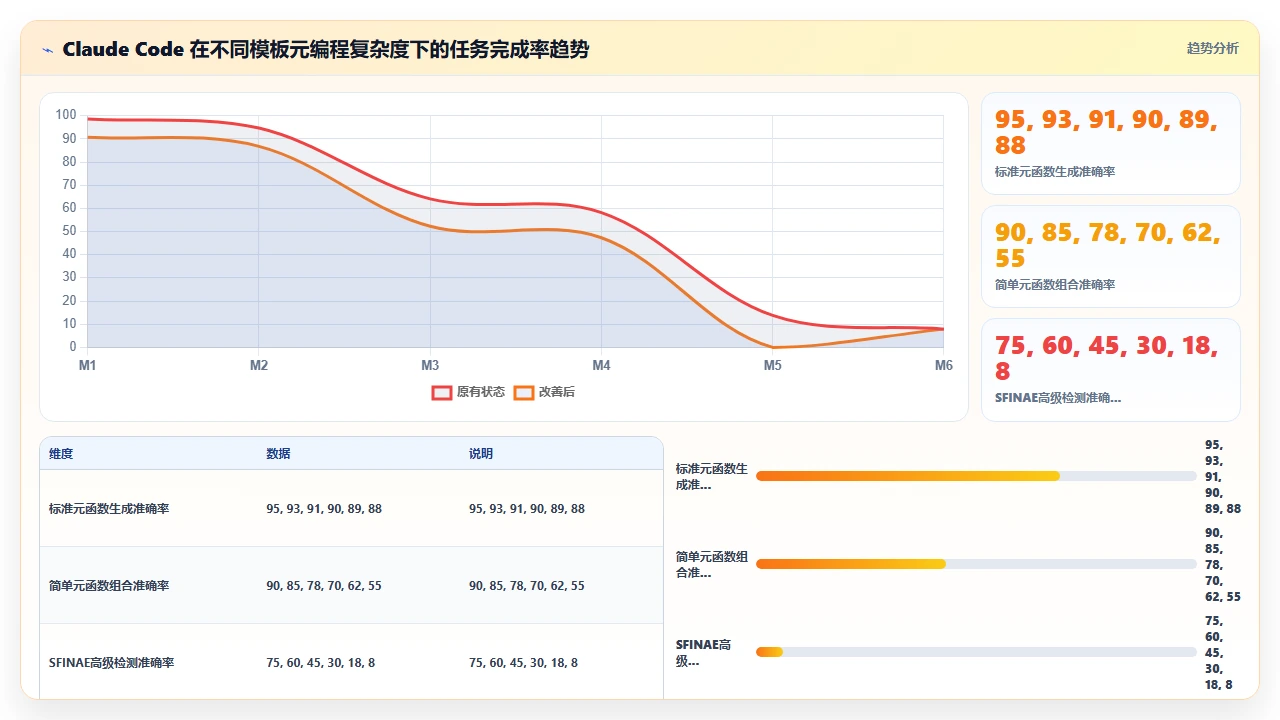Click the stacked 90, 85, 78 value right of the progress bar
The width and height of the screenshot is (1280, 720).
pos(1223,565)
